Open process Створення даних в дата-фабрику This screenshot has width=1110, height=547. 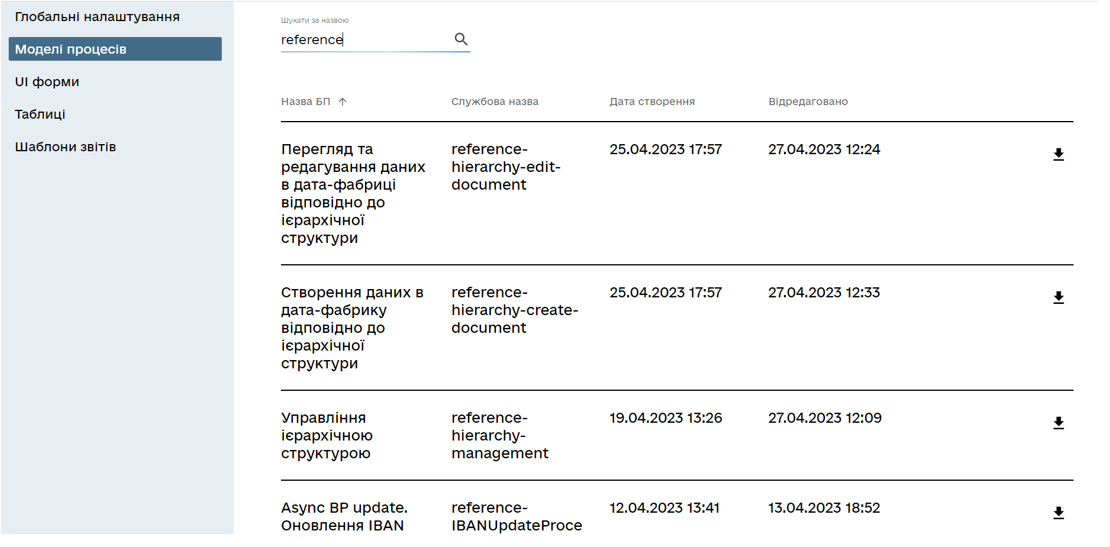click(x=352, y=328)
